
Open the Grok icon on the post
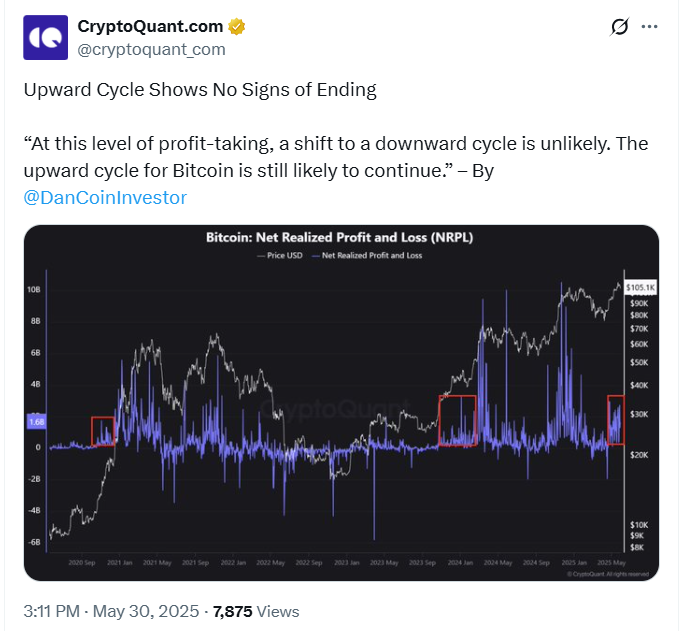[619, 26]
